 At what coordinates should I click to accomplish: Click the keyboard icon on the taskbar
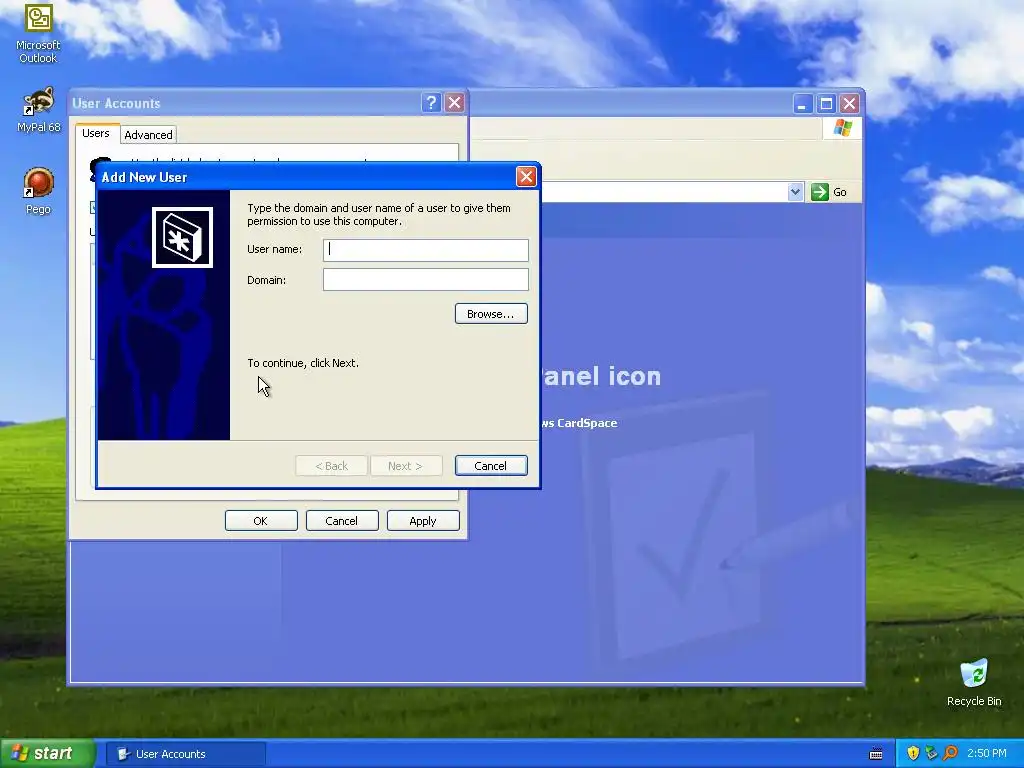tap(876, 754)
